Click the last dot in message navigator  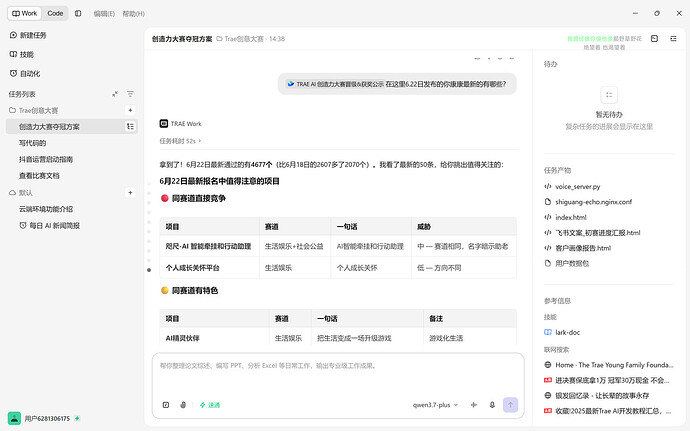pyautogui.click(x=149, y=270)
